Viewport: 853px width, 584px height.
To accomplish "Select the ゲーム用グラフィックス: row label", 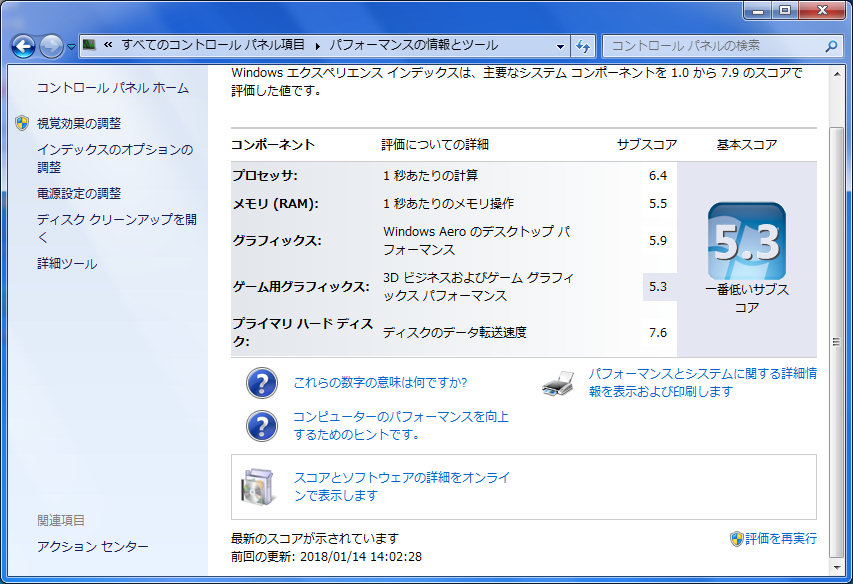I will 301,287.
